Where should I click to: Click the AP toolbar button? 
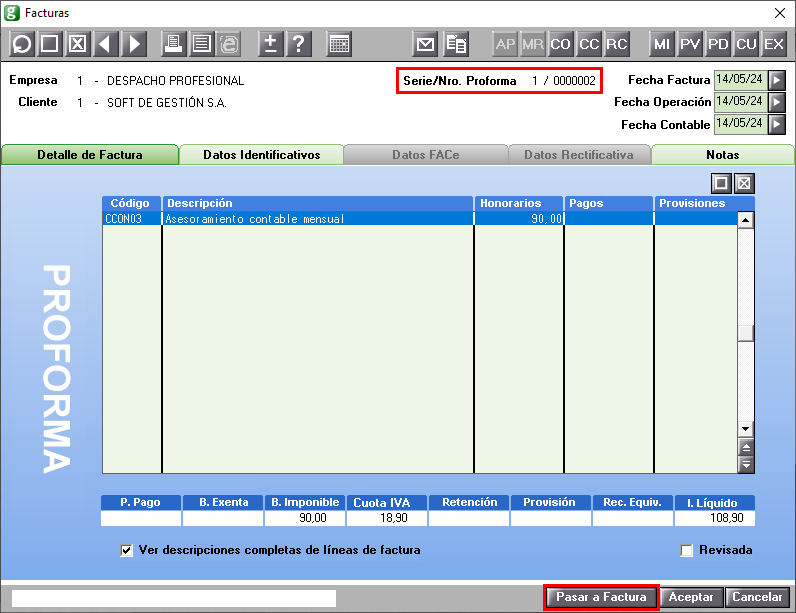505,44
